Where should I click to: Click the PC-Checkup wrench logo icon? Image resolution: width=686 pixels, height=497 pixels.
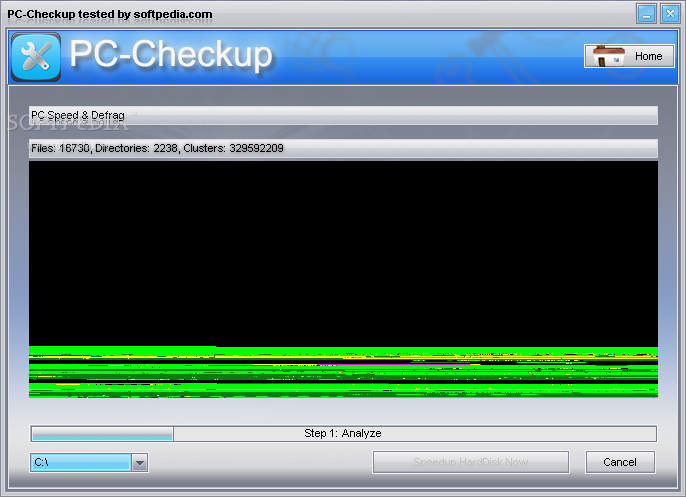[x=36, y=57]
